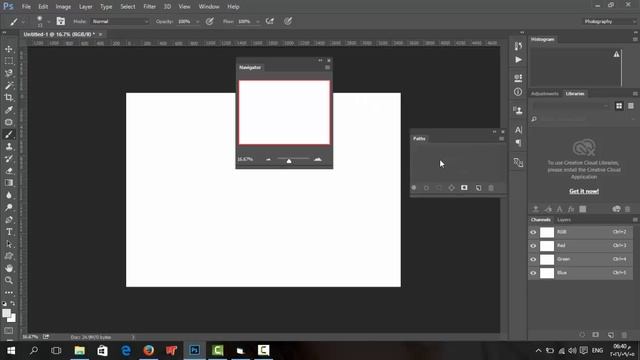Select the Lasso tool
This screenshot has height=360, width=640.
(9, 73)
